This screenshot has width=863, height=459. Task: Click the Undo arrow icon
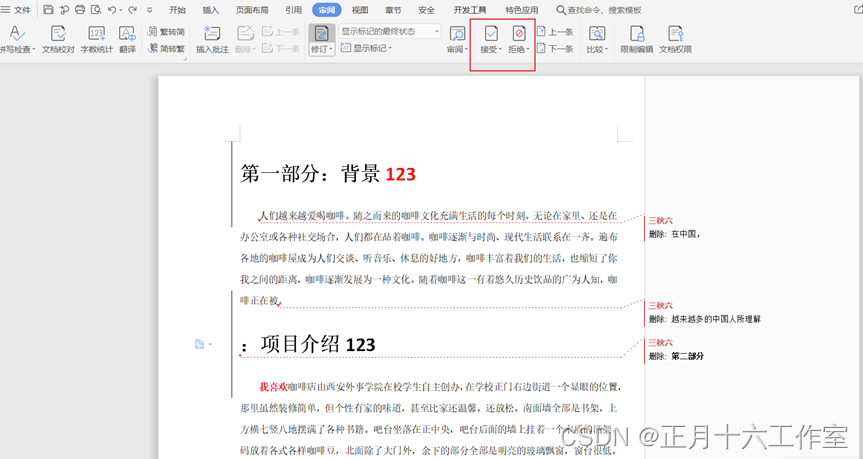point(112,9)
